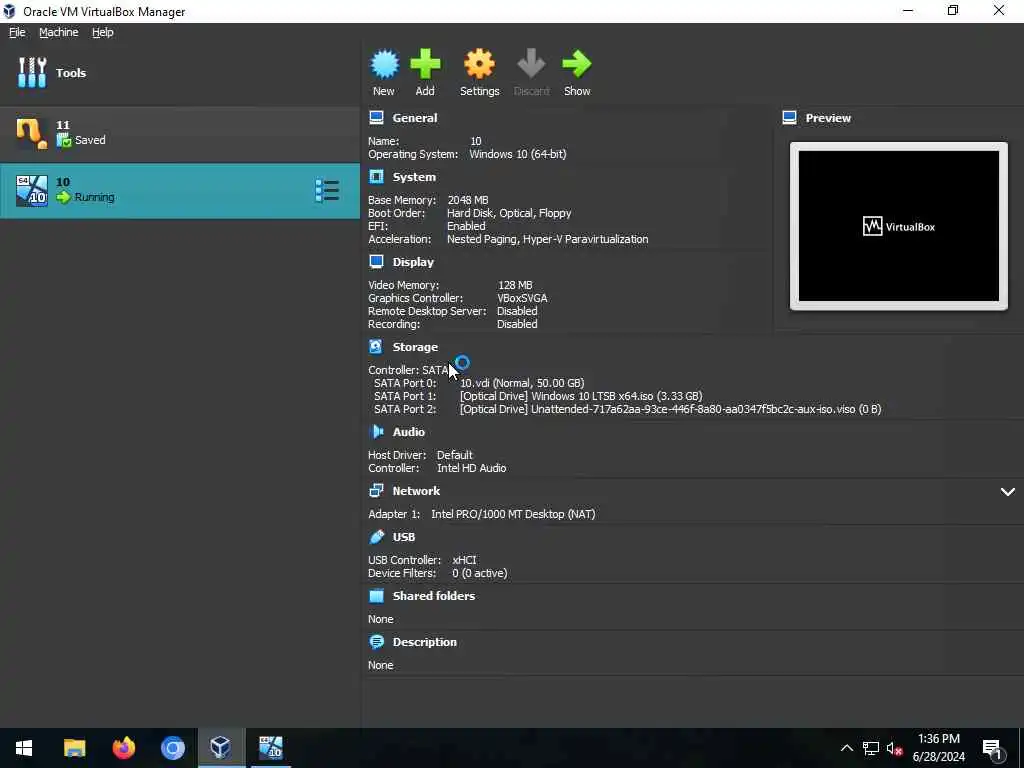Open the machine tools menu icon for VM 10
This screenshot has height=768, width=1024.
(x=327, y=191)
